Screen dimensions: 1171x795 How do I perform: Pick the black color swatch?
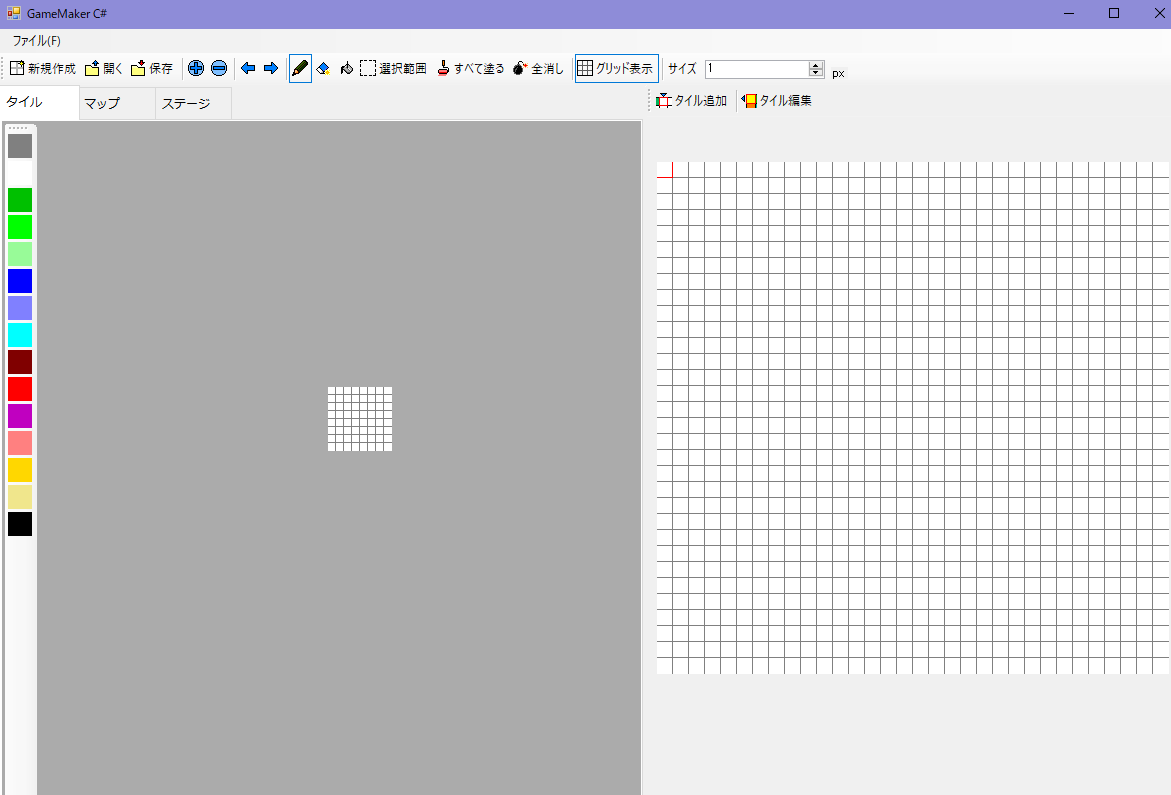pyautogui.click(x=20, y=524)
